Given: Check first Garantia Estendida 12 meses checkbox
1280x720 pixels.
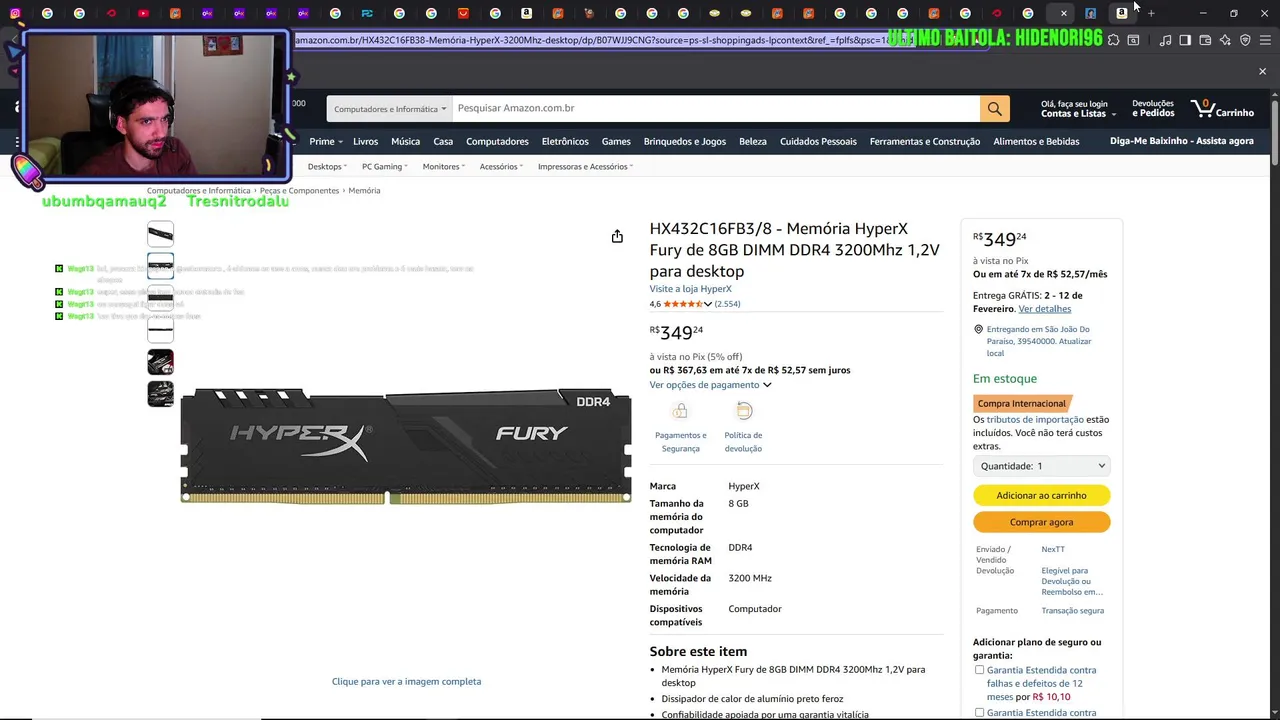Looking at the screenshot, I should tap(979, 670).
